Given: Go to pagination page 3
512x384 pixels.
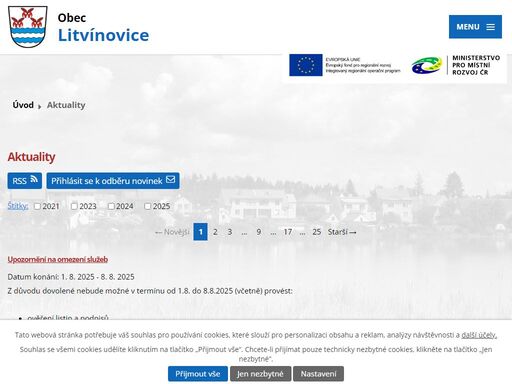Looking at the screenshot, I should click(x=230, y=232).
